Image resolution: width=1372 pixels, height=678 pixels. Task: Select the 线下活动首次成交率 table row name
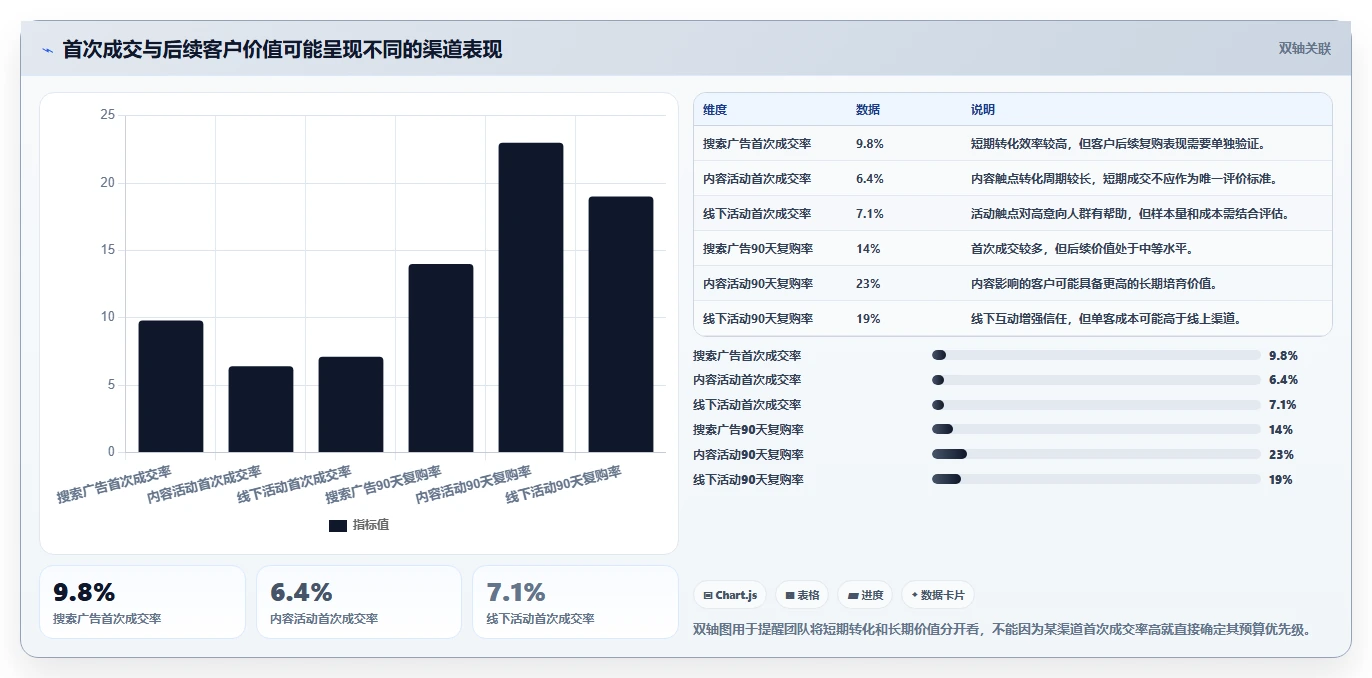757,214
